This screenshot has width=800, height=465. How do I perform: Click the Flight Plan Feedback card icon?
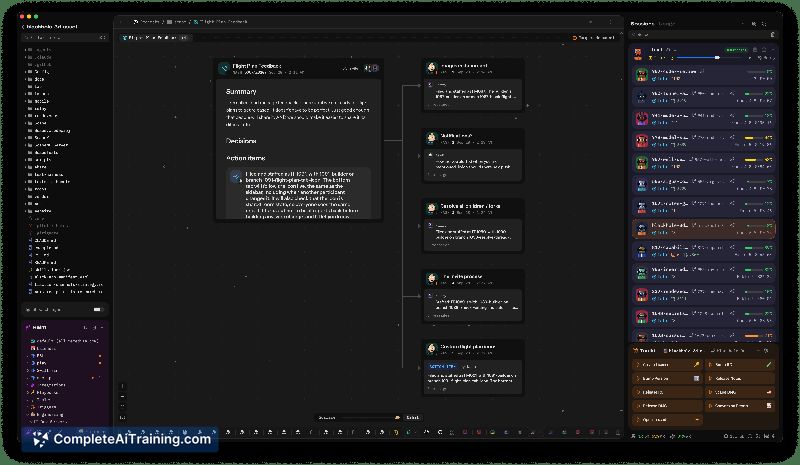coord(224,68)
